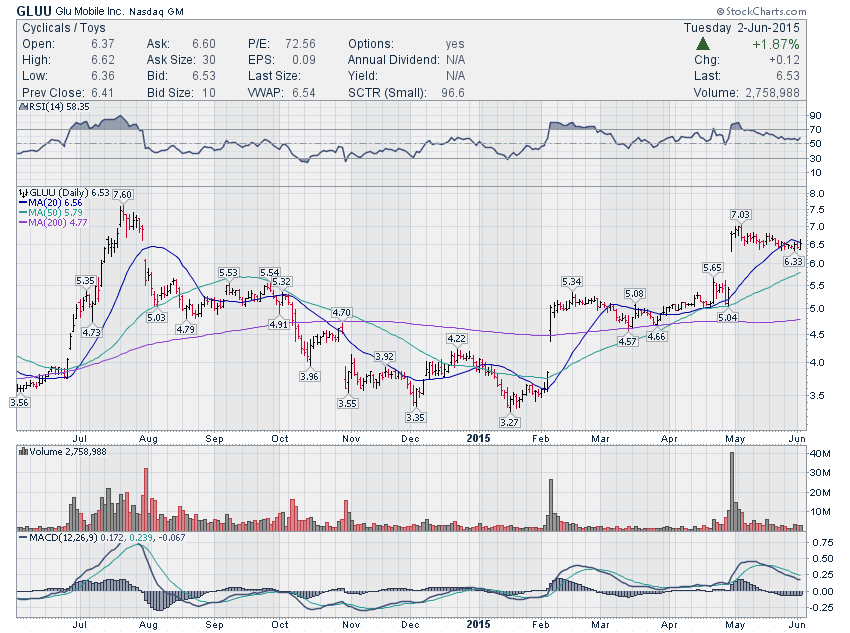The width and height of the screenshot is (850, 633).
Task: Click the Bid Size 10 value
Action: (x=209, y=93)
